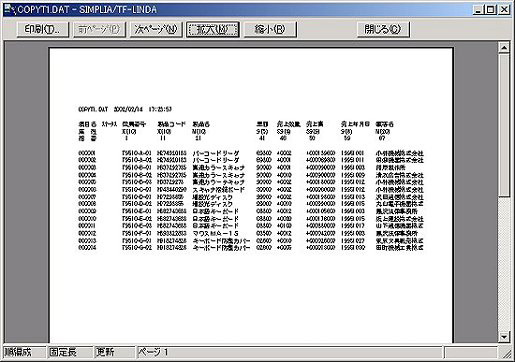The height and width of the screenshot is (362, 515).
Task: Click the 印刷(T) print button
Action: [x=43, y=29]
